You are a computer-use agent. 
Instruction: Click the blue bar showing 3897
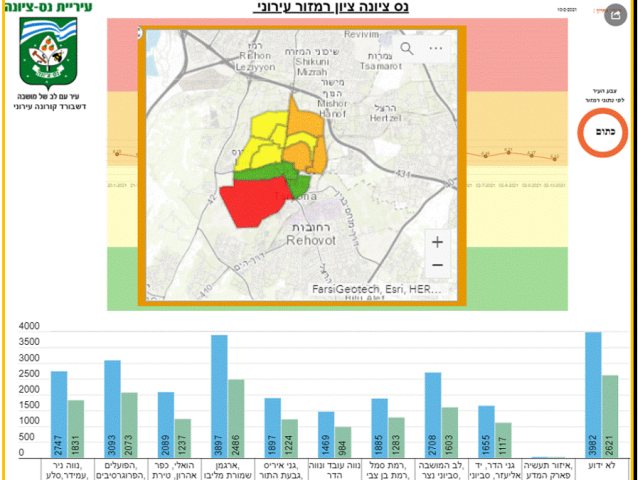tap(220, 396)
